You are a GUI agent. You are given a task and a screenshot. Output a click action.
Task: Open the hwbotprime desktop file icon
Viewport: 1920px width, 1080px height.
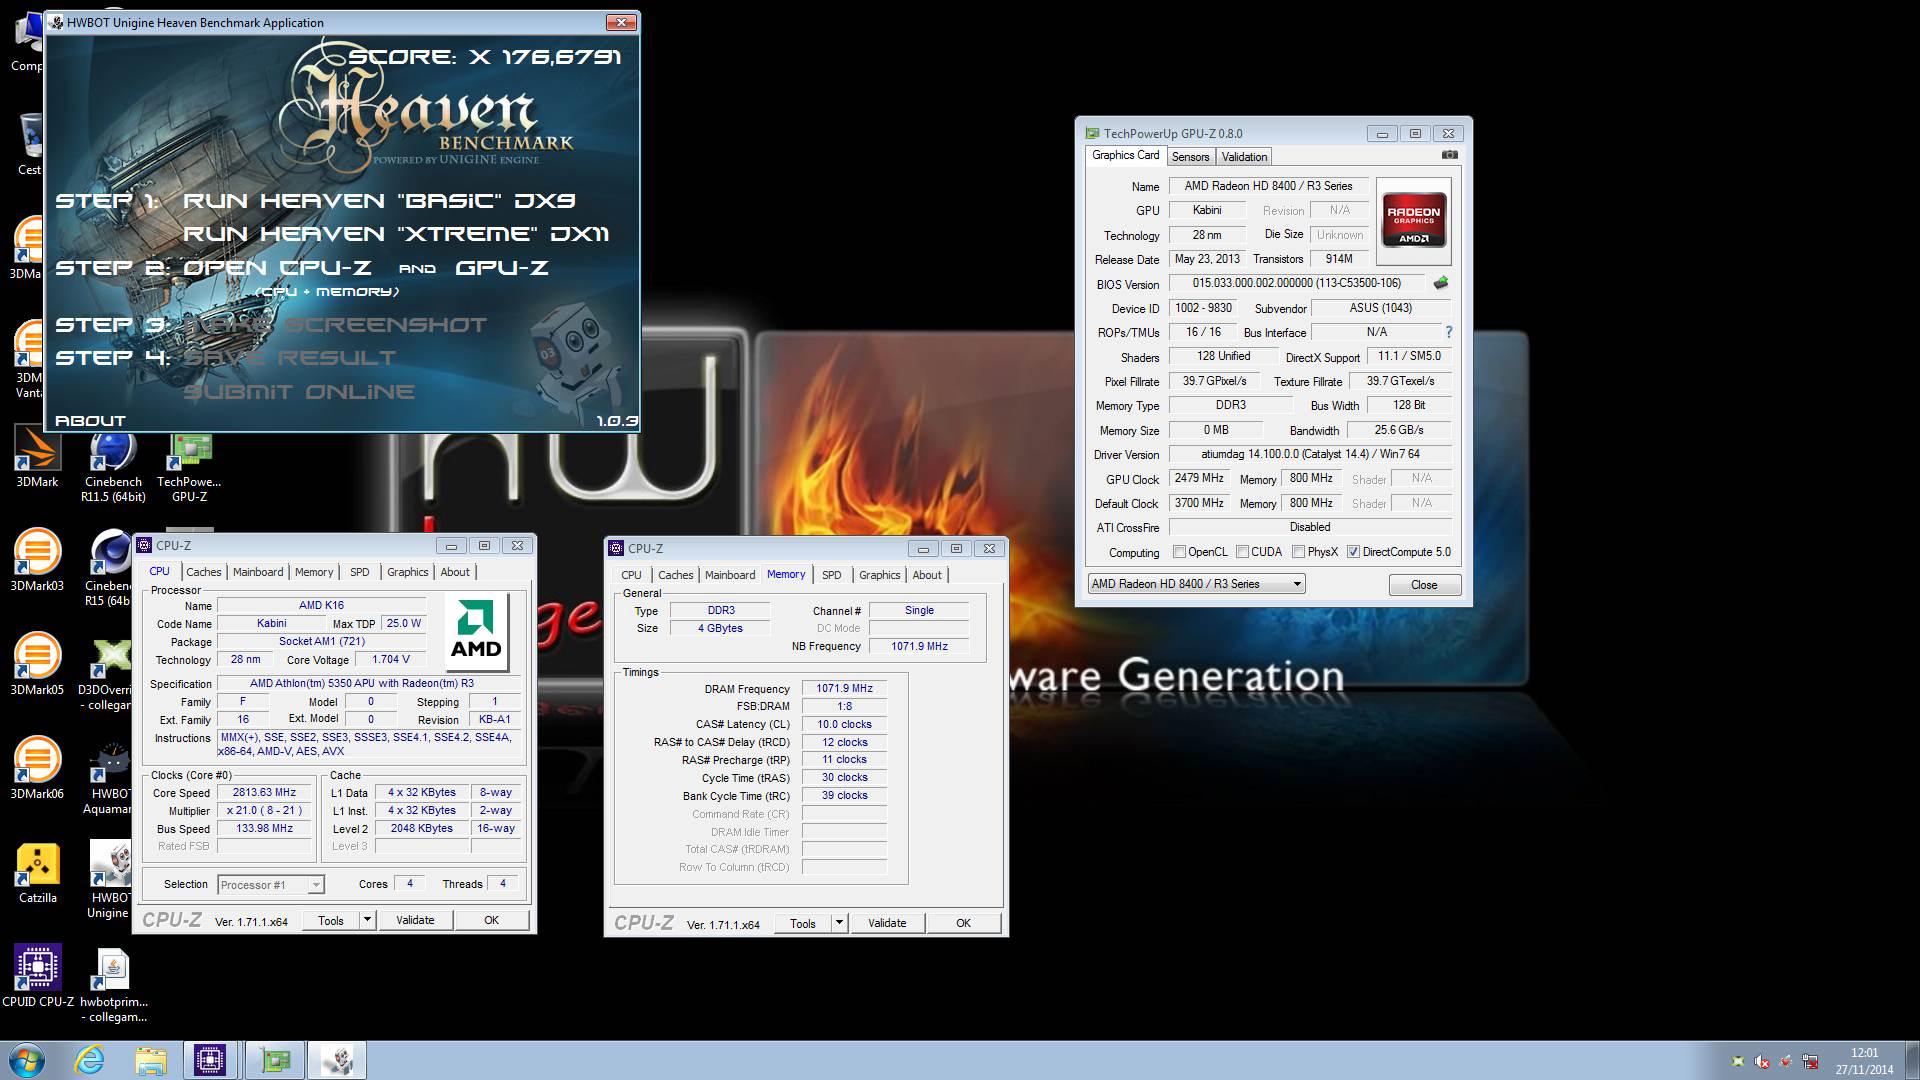(113, 985)
